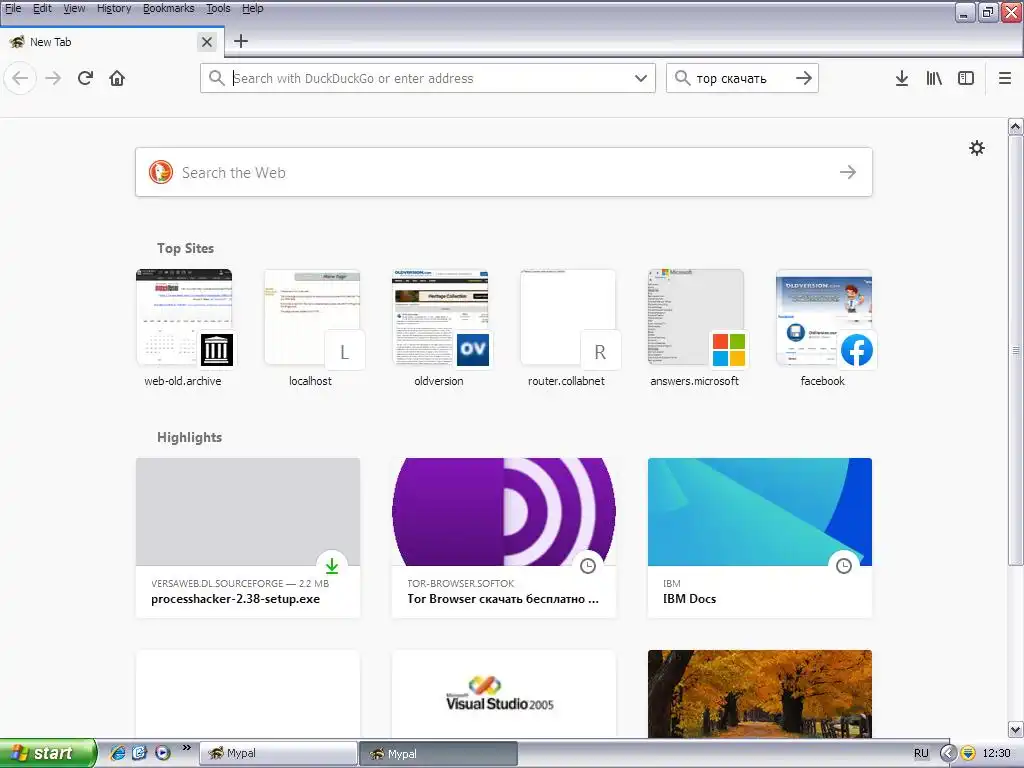Screen dimensions: 1024x768
Task: Toggle the sidebar panel icon
Action: pyautogui.click(x=966, y=78)
